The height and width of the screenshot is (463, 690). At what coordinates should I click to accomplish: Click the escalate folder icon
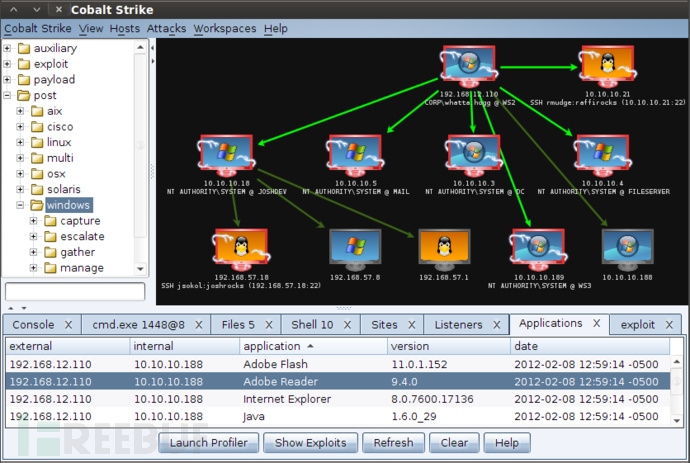pos(51,237)
